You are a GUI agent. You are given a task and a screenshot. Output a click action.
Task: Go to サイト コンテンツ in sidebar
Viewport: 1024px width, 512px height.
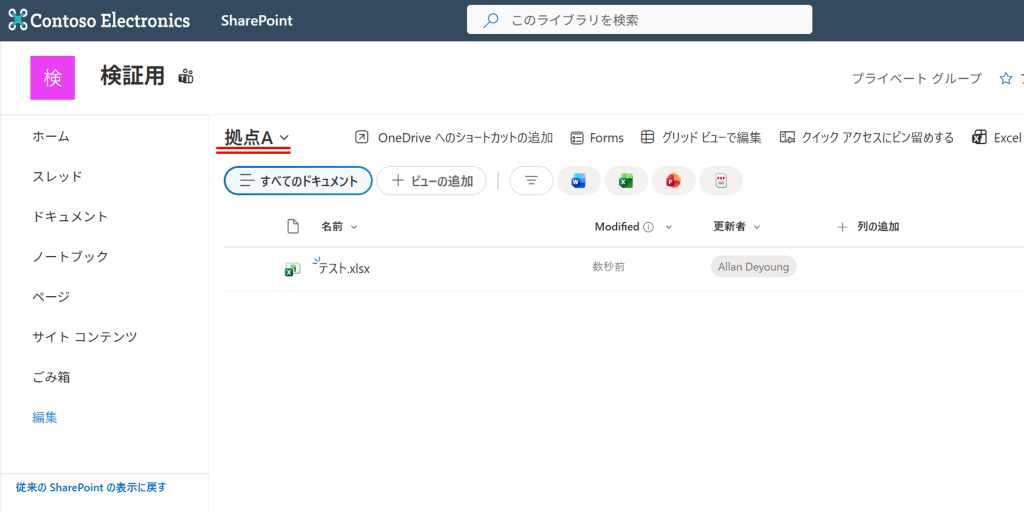tap(85, 337)
